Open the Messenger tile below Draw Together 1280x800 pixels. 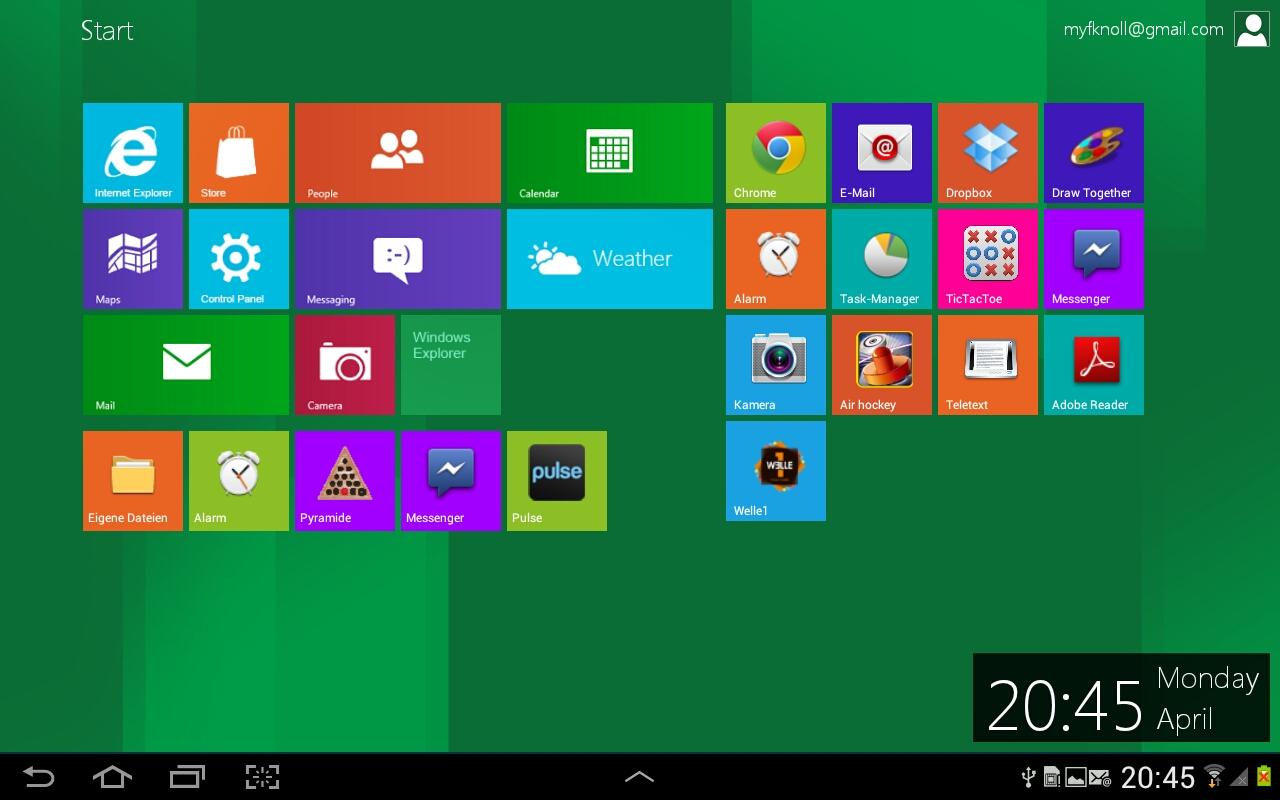[x=1094, y=259]
